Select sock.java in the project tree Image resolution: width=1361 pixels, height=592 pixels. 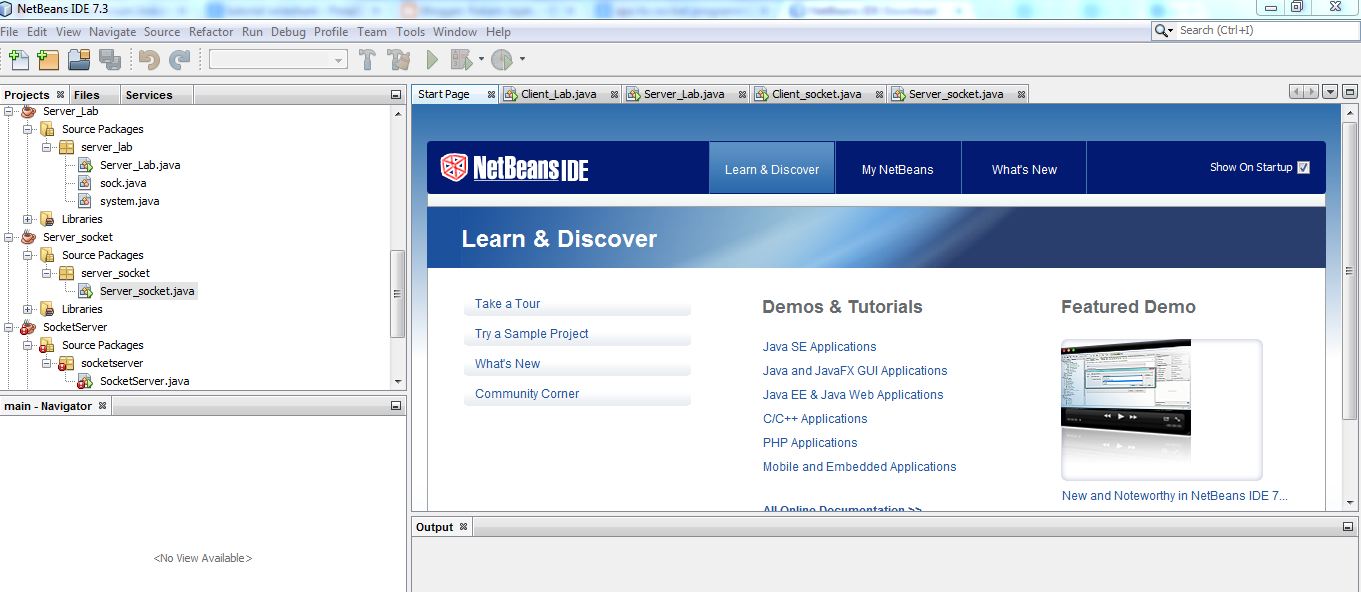pyautogui.click(x=123, y=183)
